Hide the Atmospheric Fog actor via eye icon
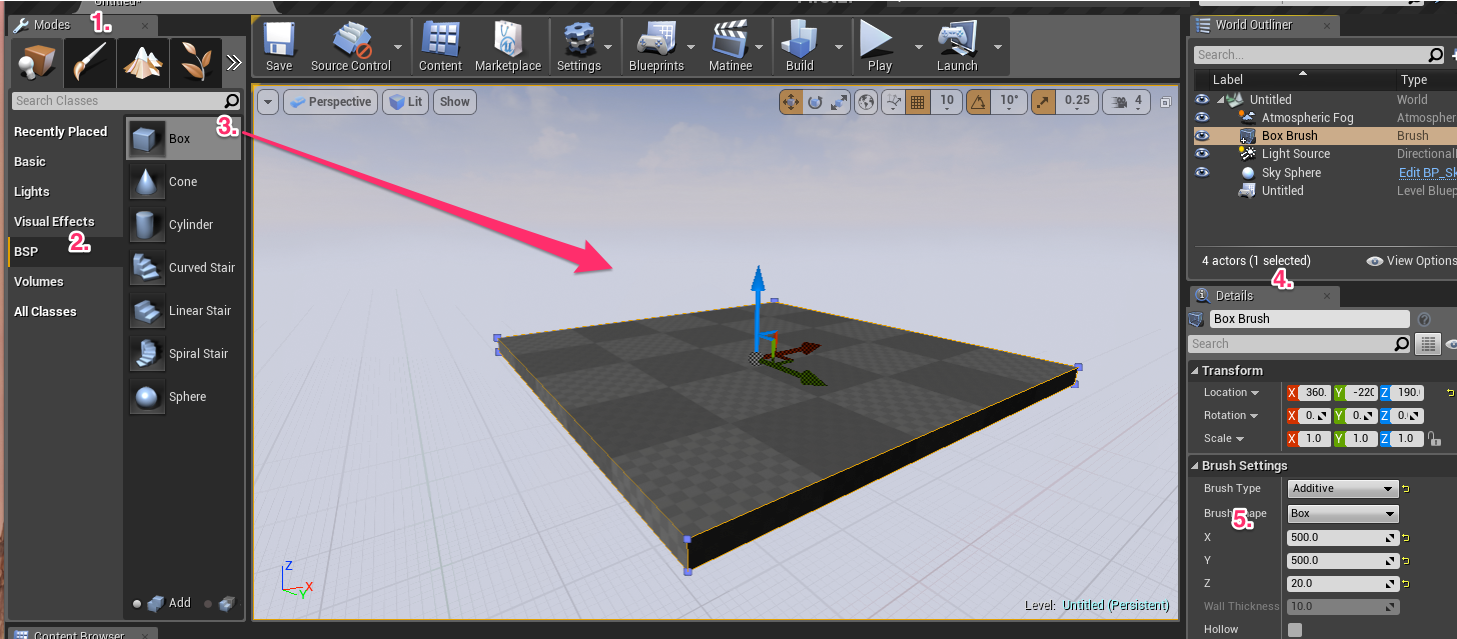 click(1202, 118)
